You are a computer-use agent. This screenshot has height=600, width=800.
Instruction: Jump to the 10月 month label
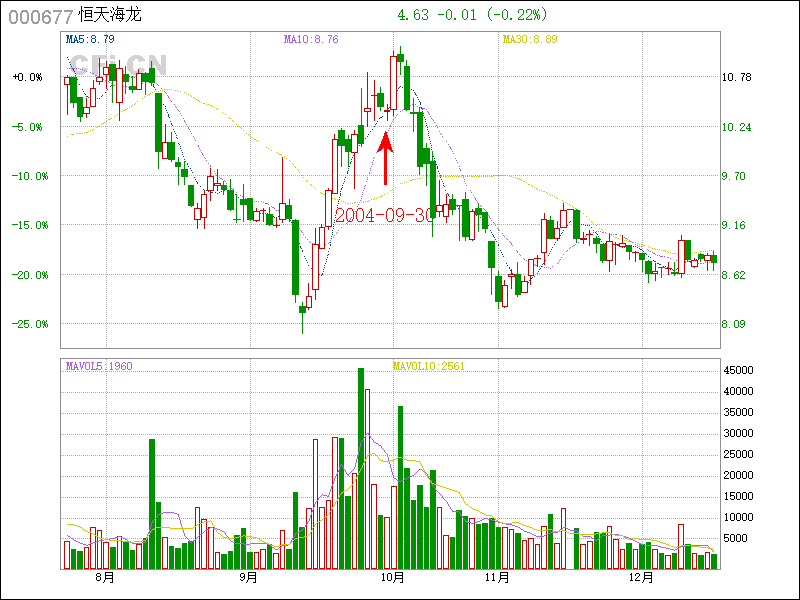392,578
